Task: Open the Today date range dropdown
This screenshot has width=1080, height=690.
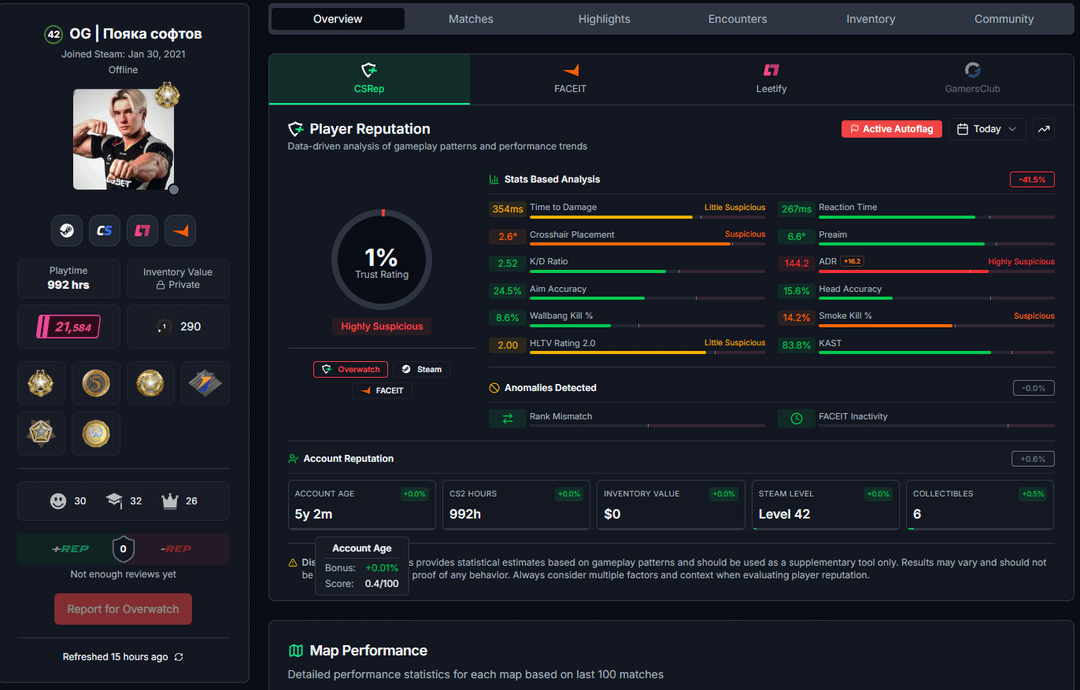Action: click(x=987, y=129)
